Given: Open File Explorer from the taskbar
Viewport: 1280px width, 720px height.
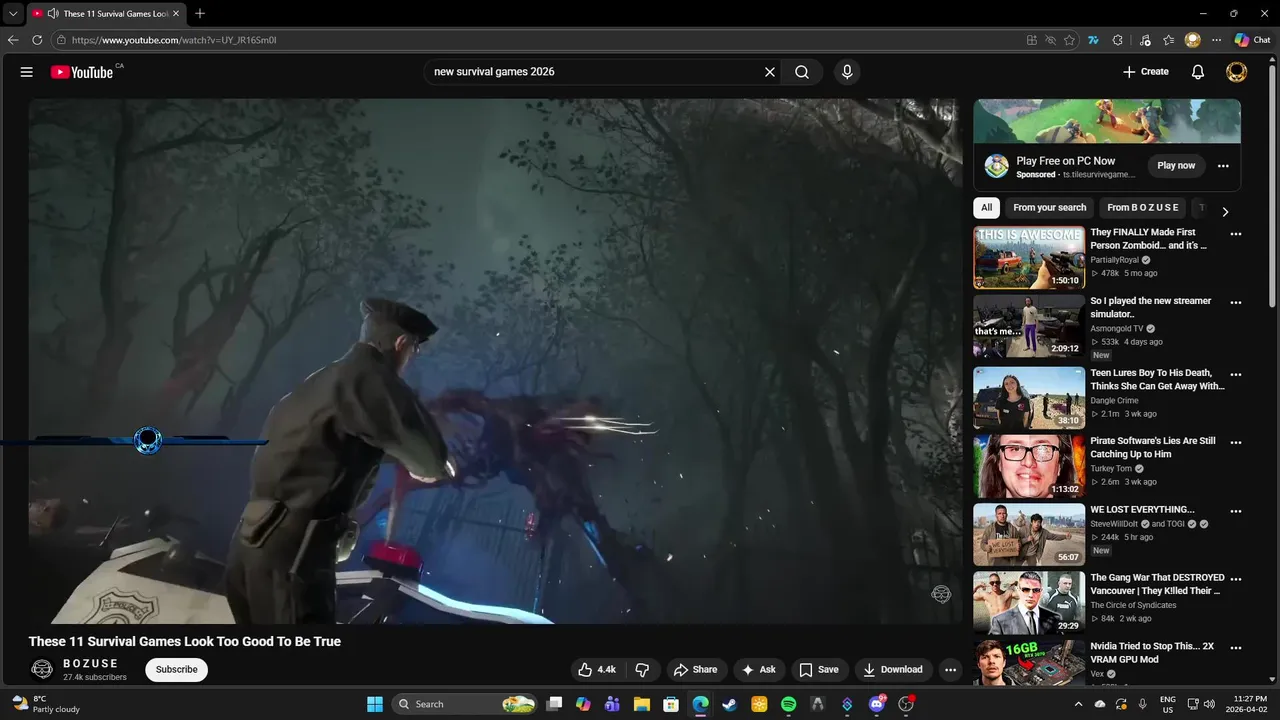Looking at the screenshot, I should click(x=641, y=704).
